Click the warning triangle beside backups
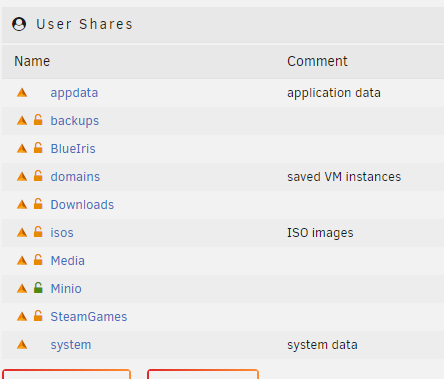Viewport: 444px width, 379px height. pos(22,120)
